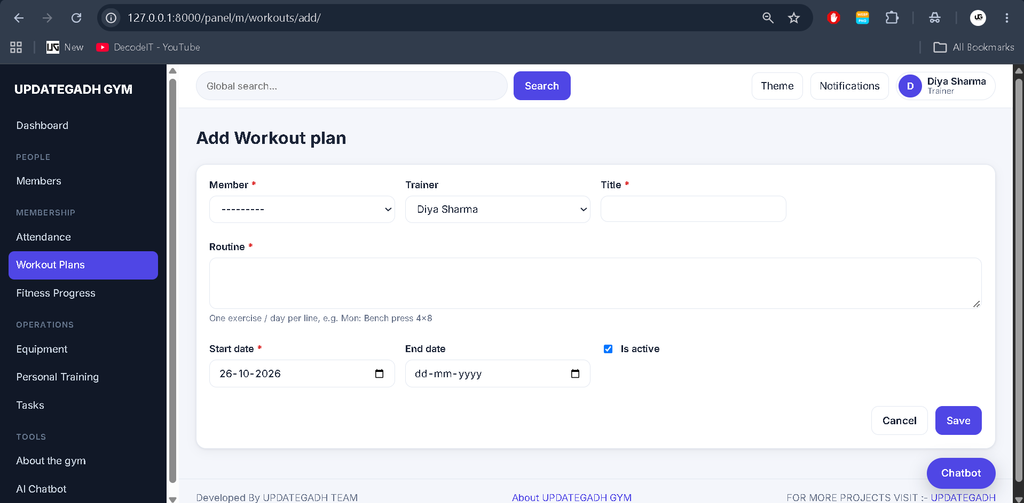Click the End date dd-mm-yyyy field

[498, 374]
